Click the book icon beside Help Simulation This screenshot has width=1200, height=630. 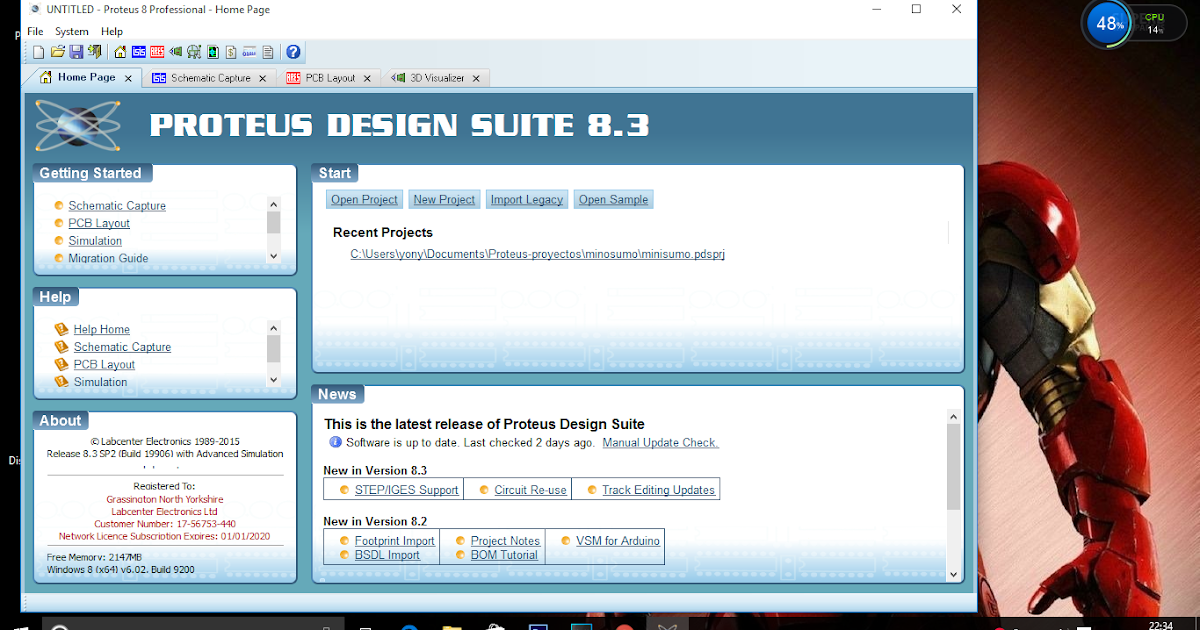61,381
